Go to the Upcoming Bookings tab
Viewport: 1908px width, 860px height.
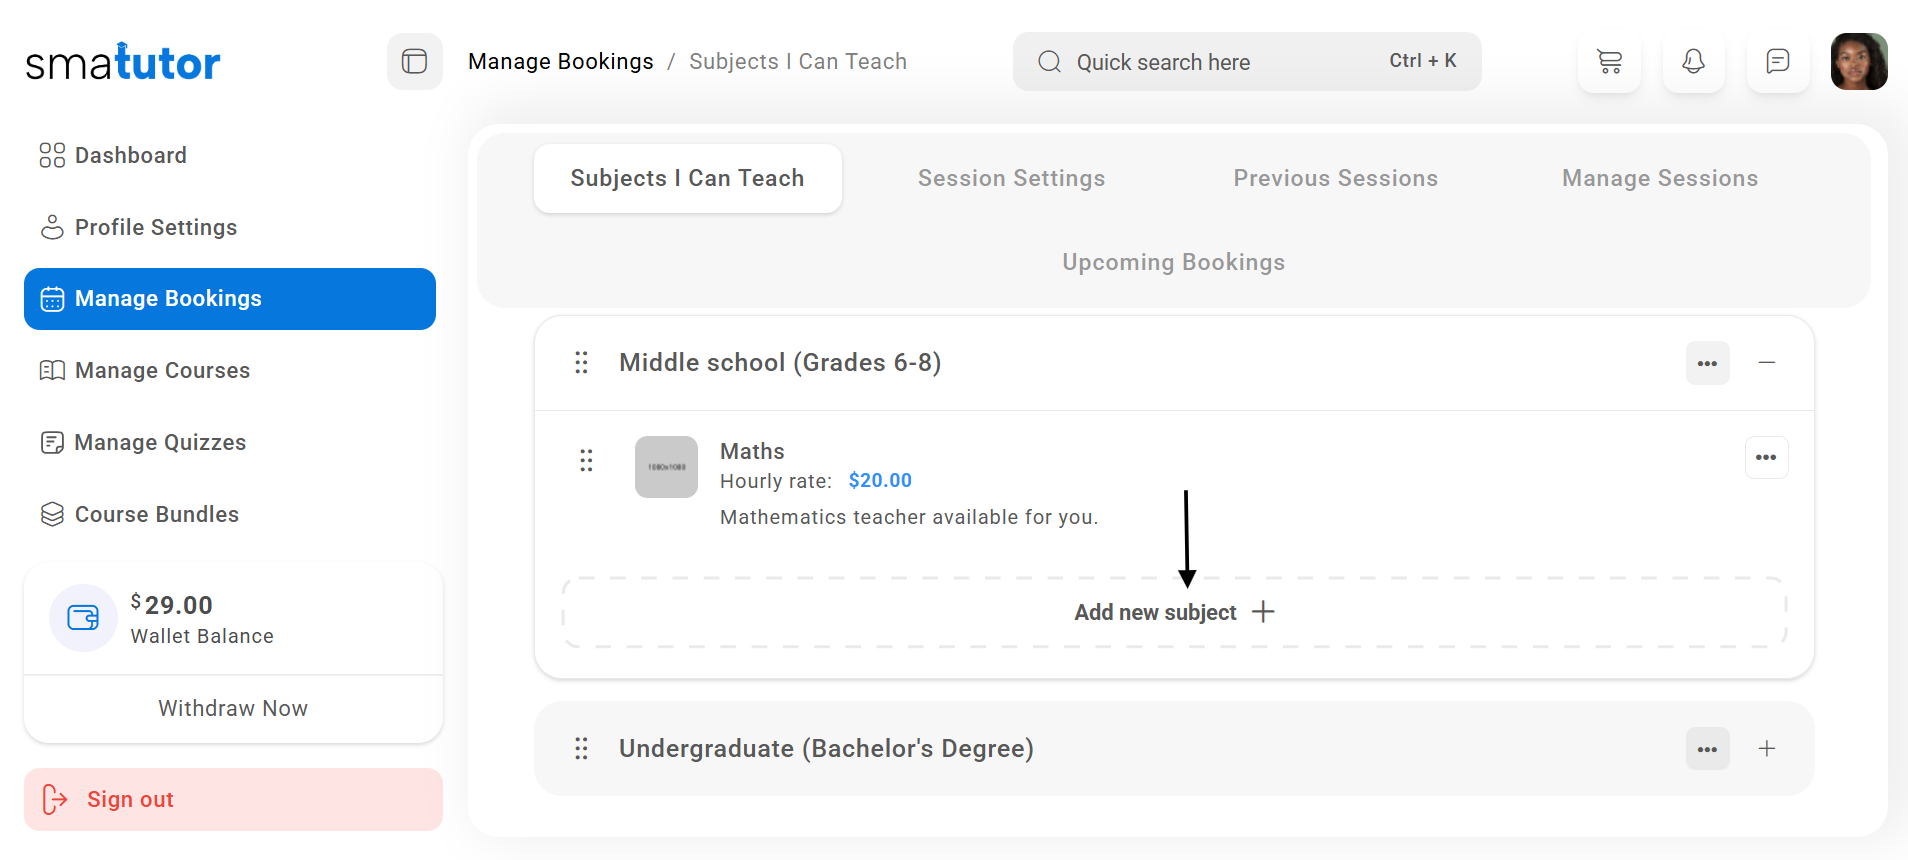click(1173, 262)
